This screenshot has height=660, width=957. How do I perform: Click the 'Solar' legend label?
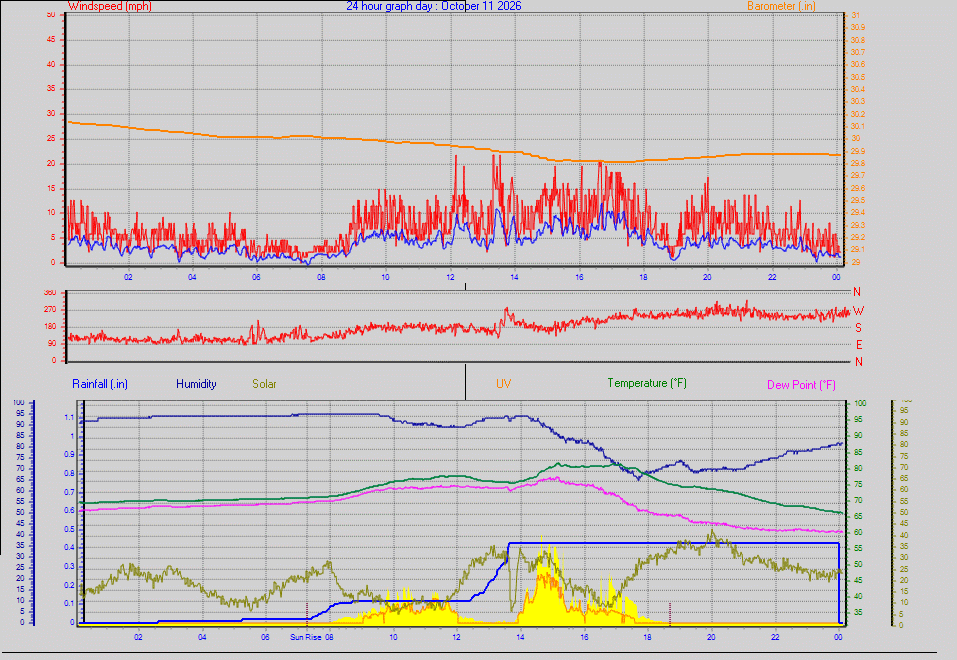click(264, 384)
